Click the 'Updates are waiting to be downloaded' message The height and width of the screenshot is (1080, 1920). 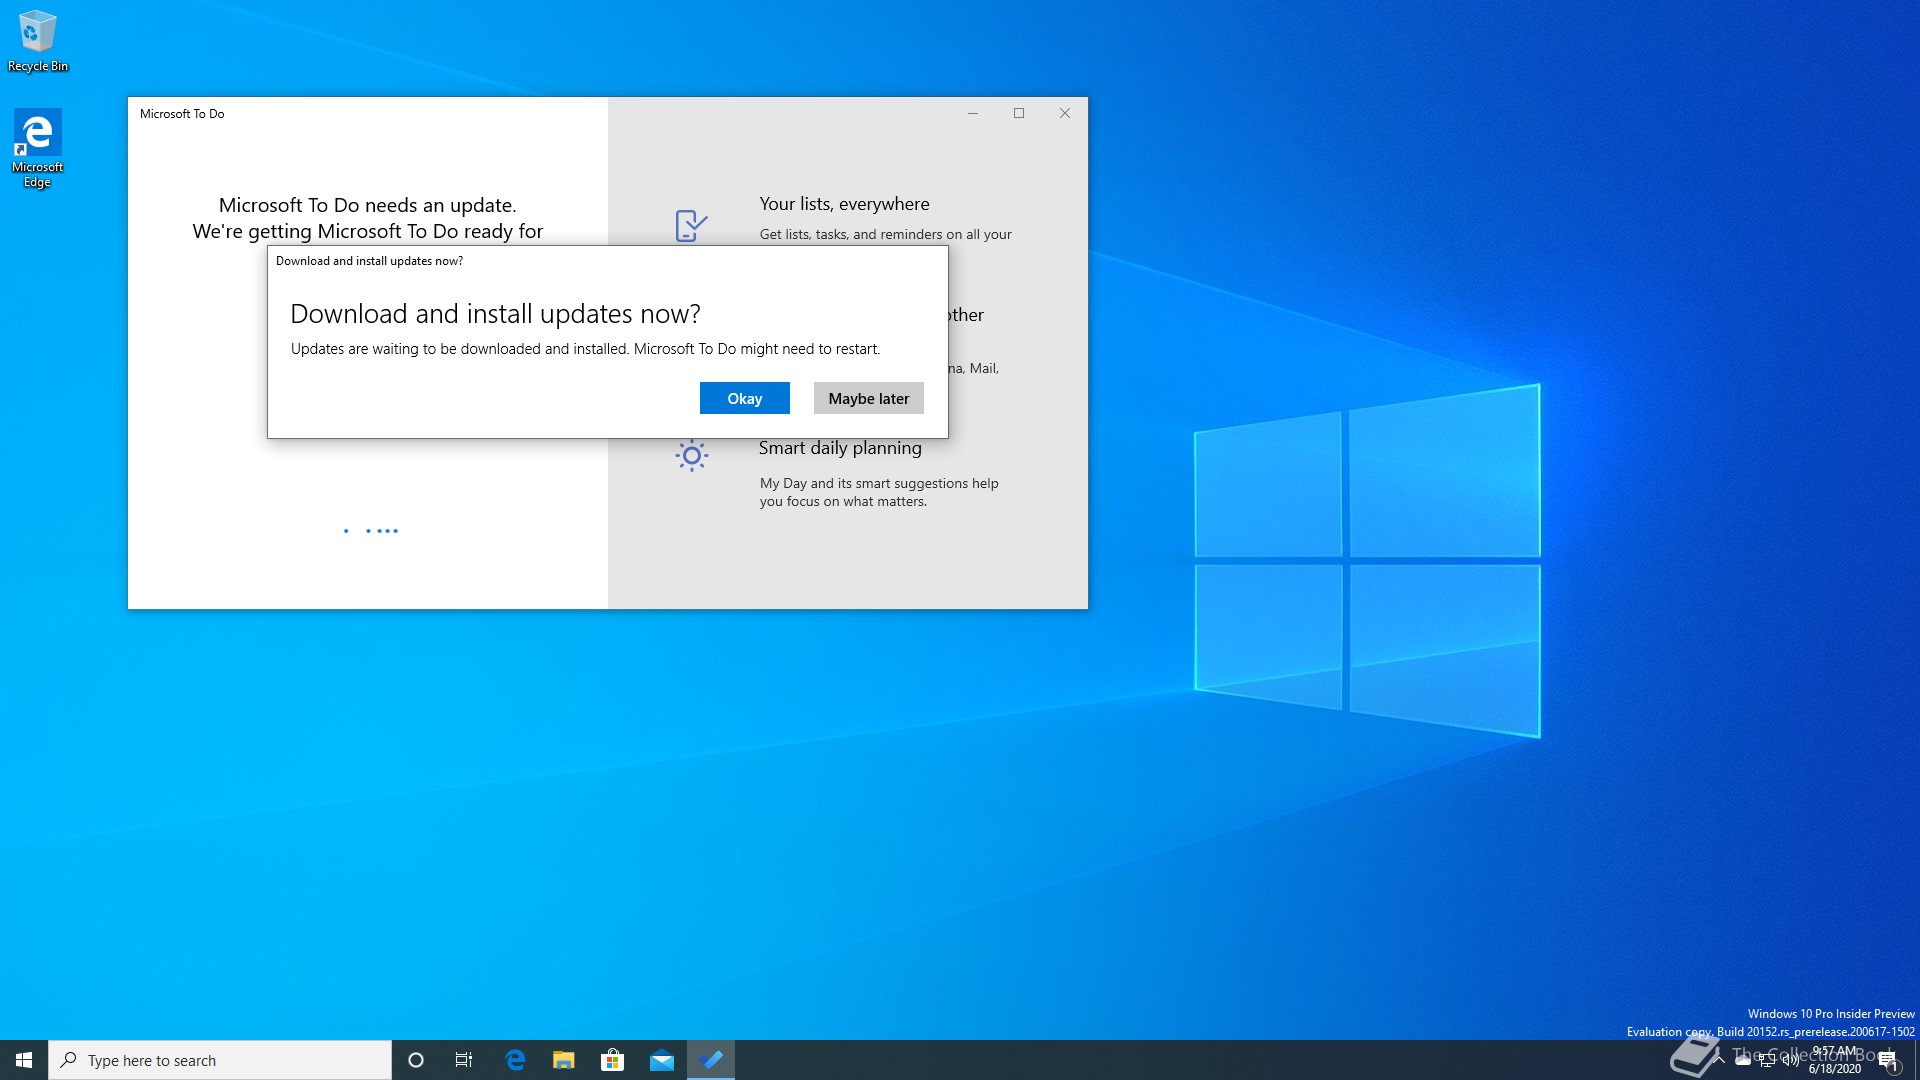coord(585,349)
